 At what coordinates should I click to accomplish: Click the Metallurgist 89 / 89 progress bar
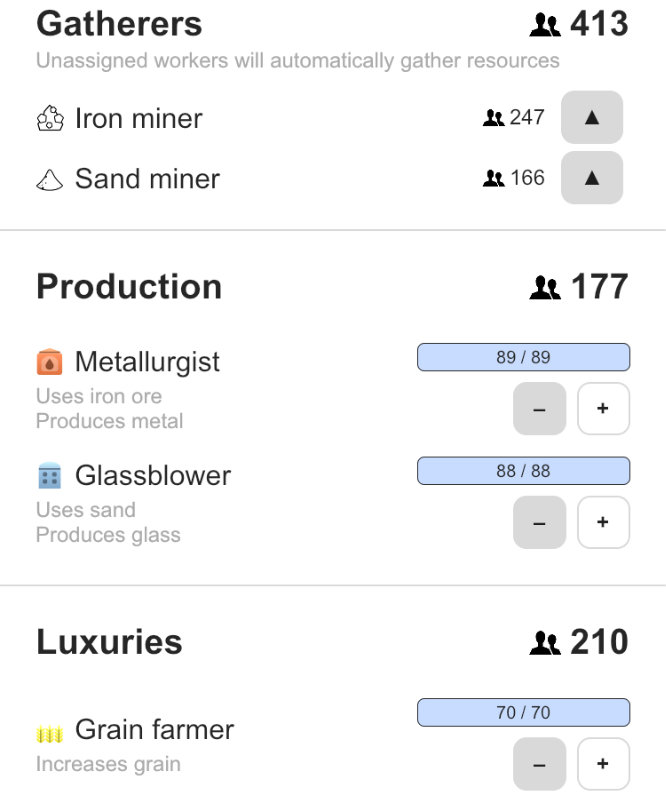[x=523, y=357]
